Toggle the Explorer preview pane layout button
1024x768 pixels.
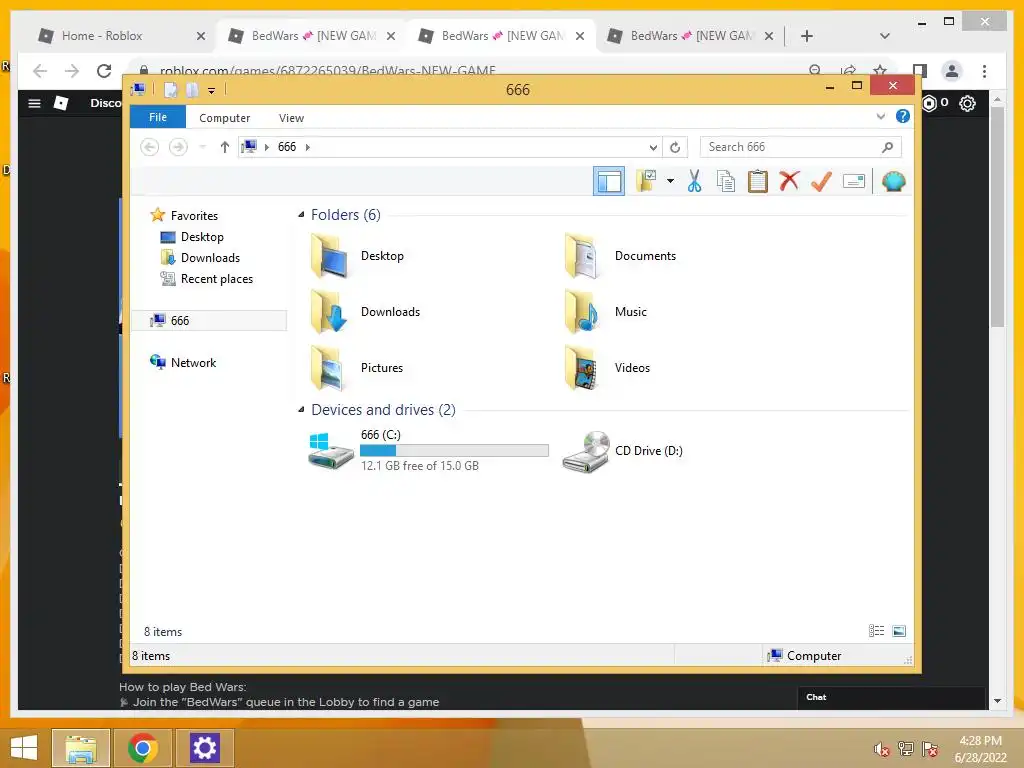click(x=609, y=181)
